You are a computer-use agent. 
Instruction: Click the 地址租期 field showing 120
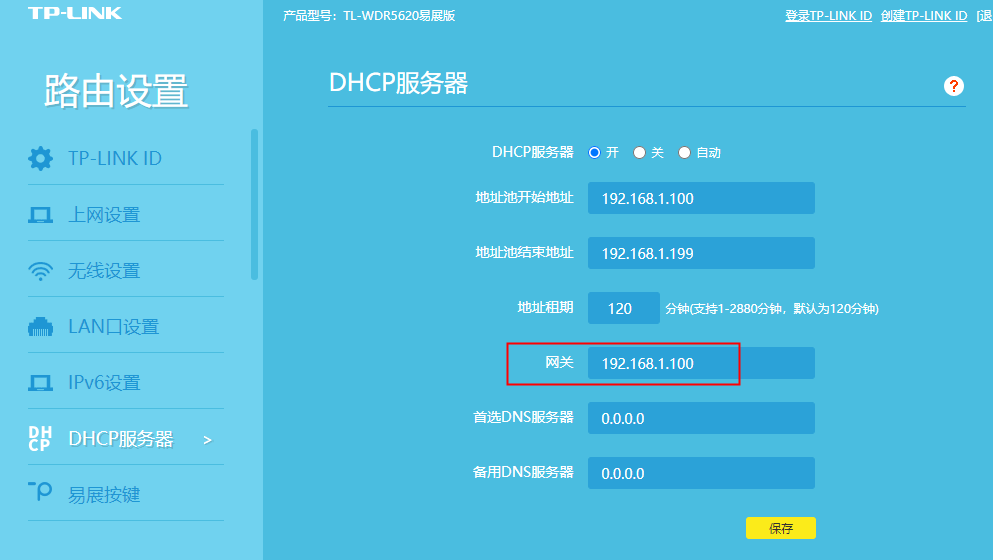click(624, 309)
